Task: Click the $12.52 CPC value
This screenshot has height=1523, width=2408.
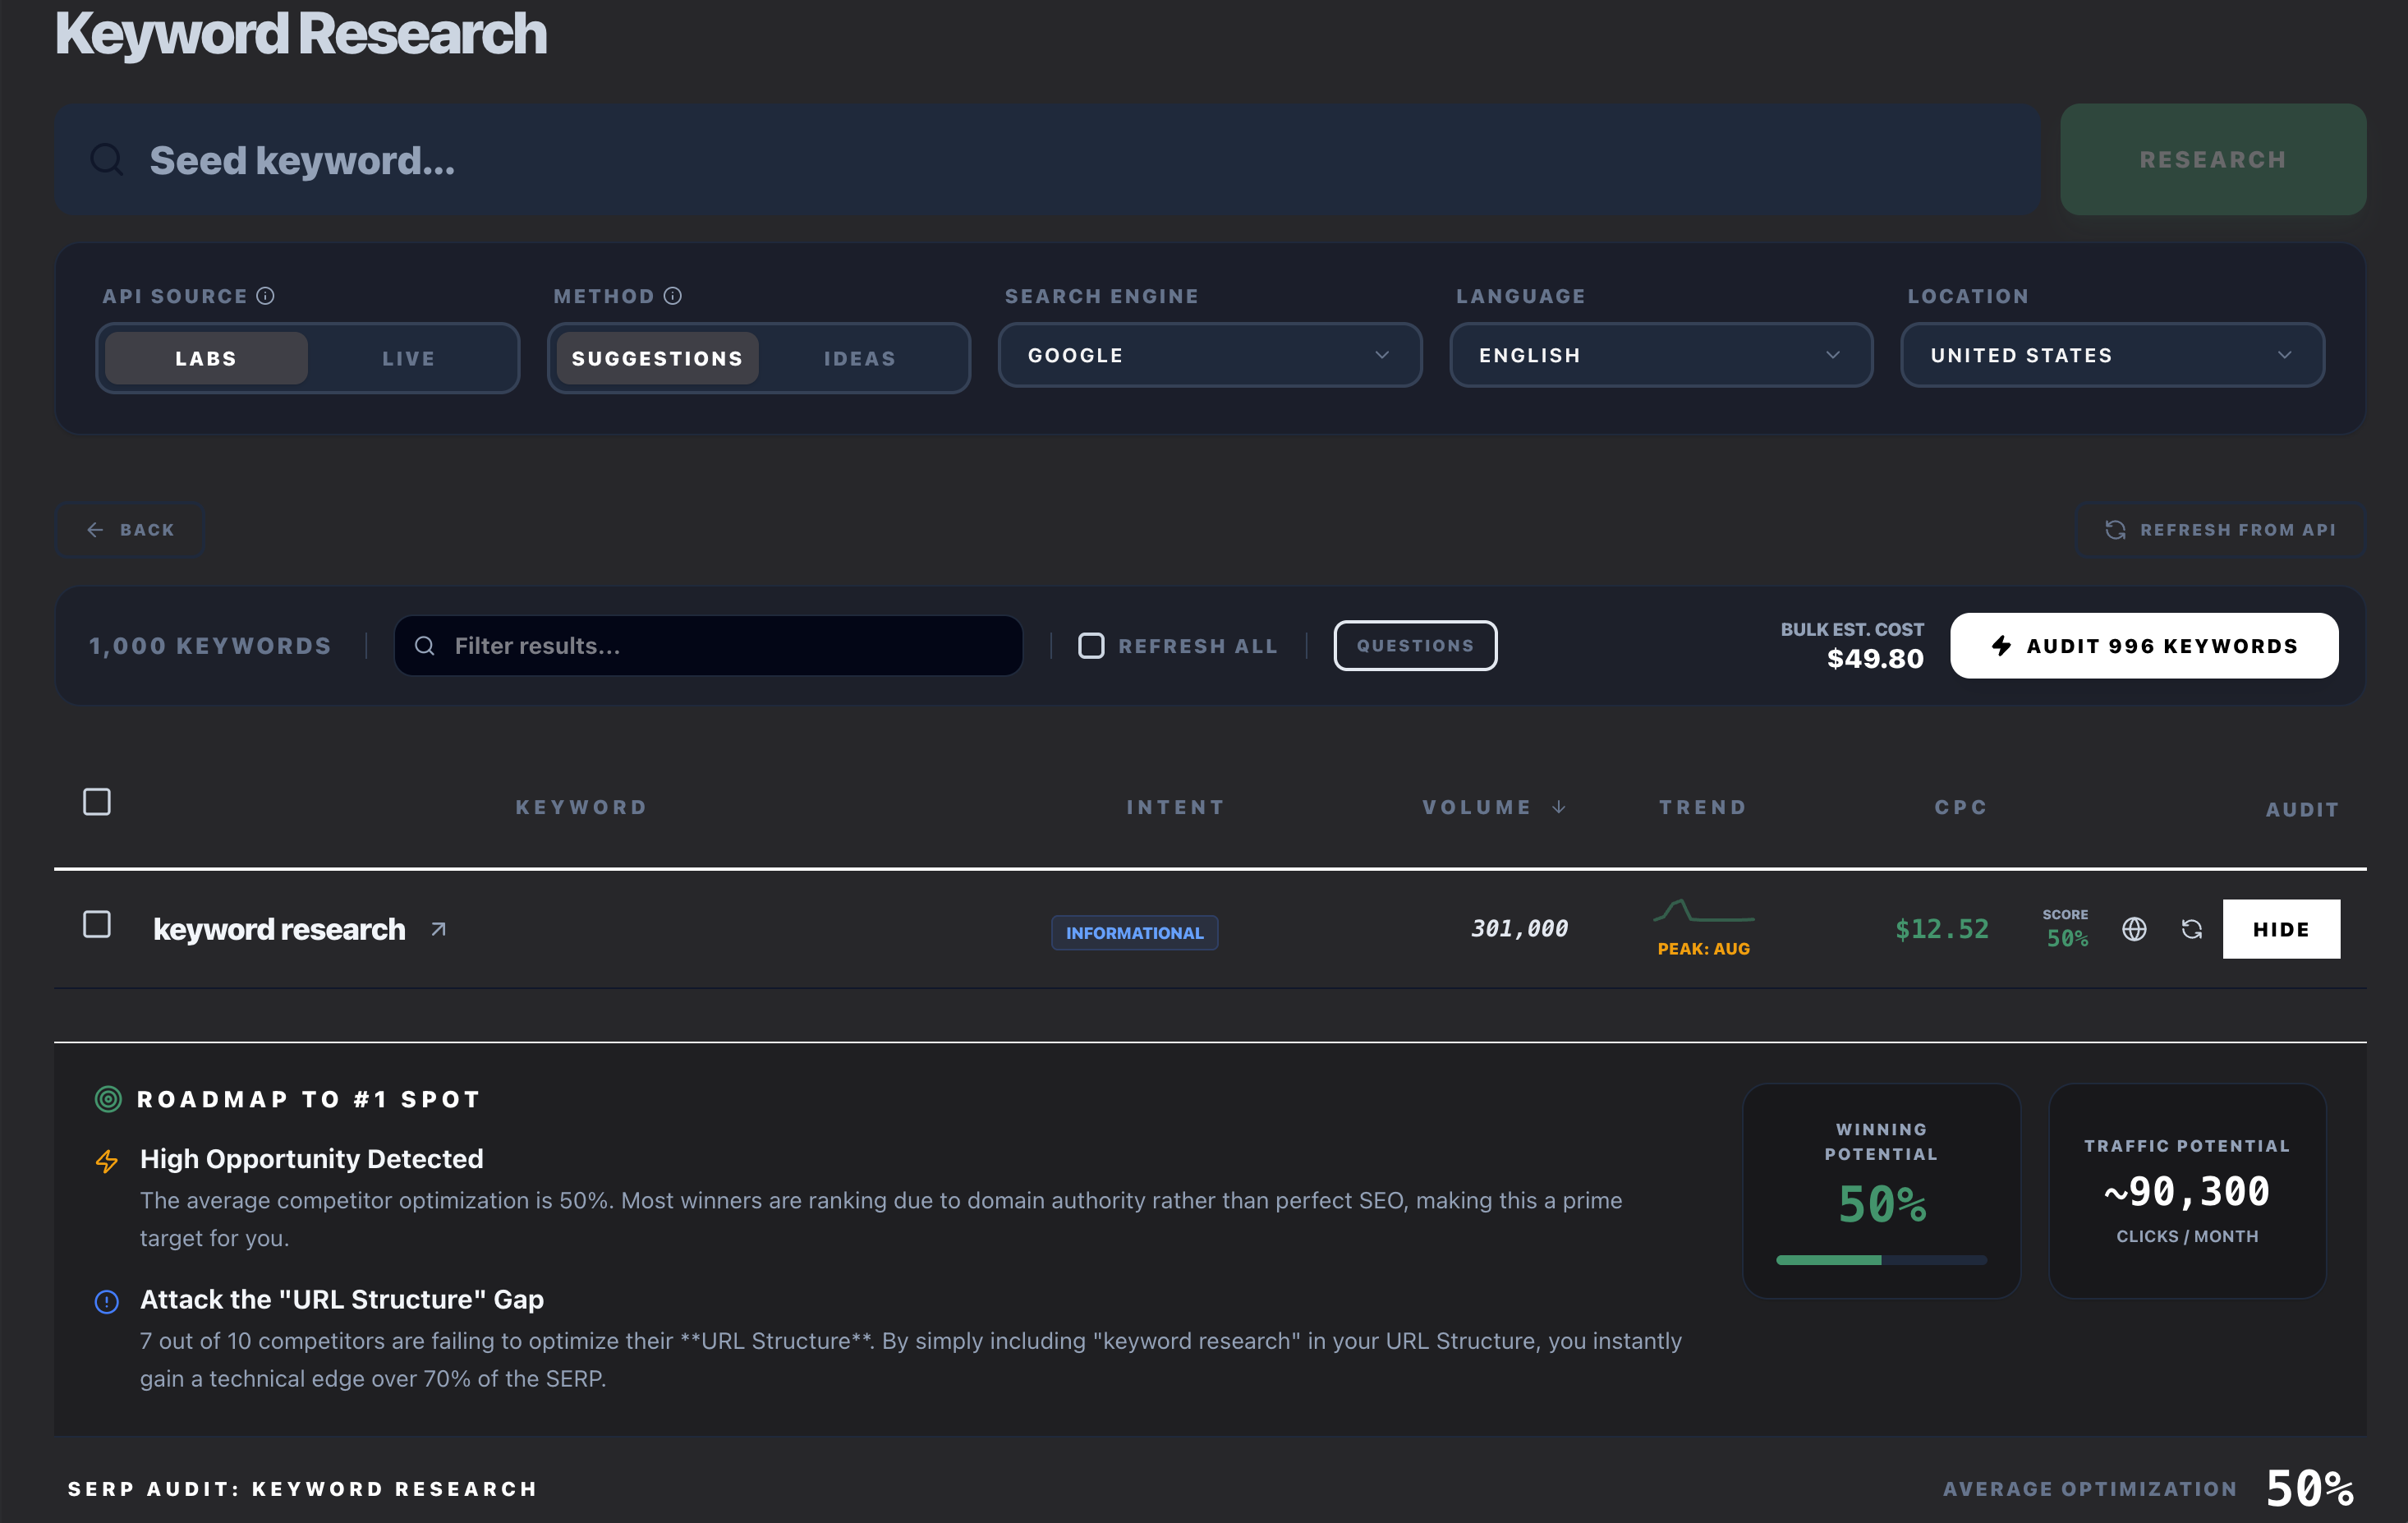Action: pos(1942,929)
